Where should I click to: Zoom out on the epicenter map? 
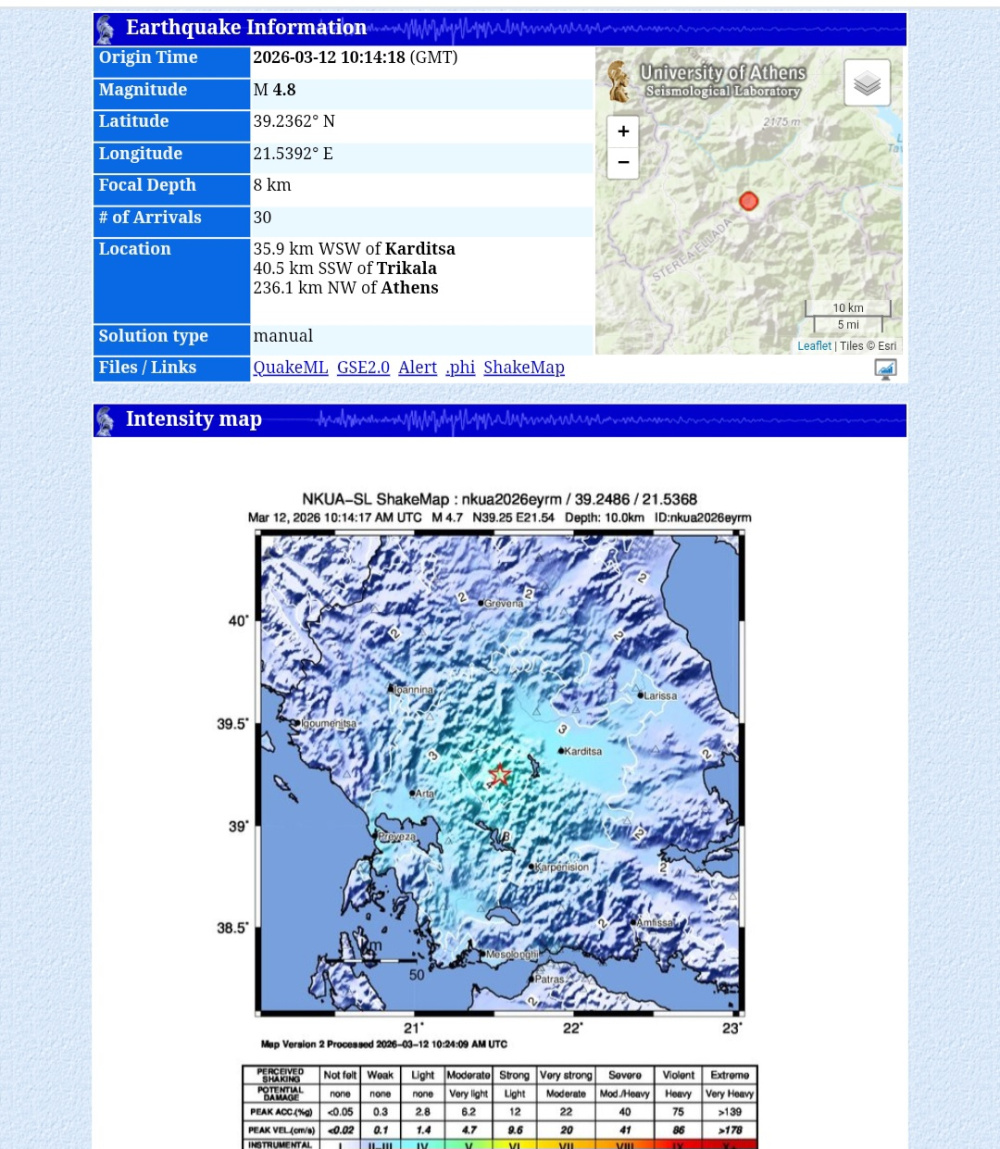click(622, 162)
